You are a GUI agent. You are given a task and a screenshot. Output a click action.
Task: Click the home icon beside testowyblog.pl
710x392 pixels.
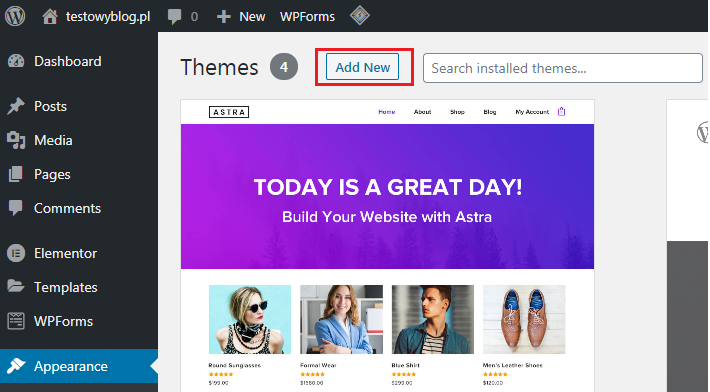pyautogui.click(x=50, y=17)
